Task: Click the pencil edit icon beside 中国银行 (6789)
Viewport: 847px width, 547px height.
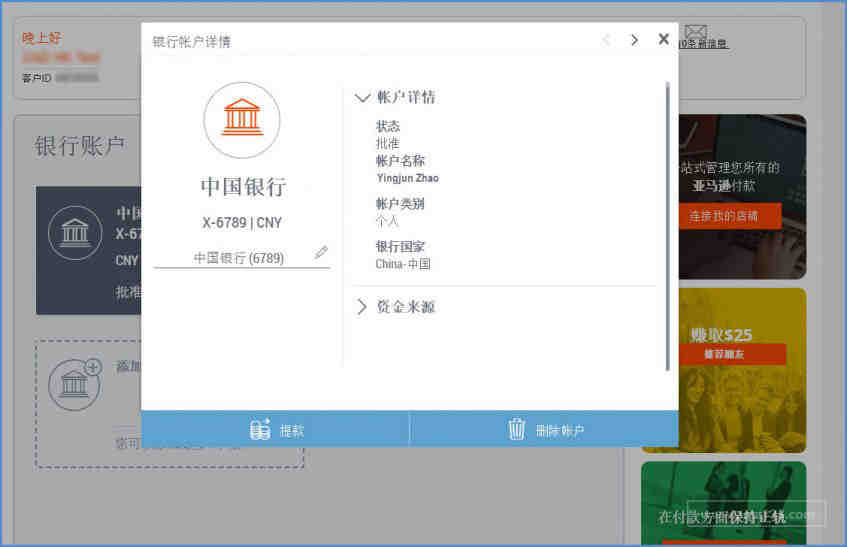Action: point(321,252)
